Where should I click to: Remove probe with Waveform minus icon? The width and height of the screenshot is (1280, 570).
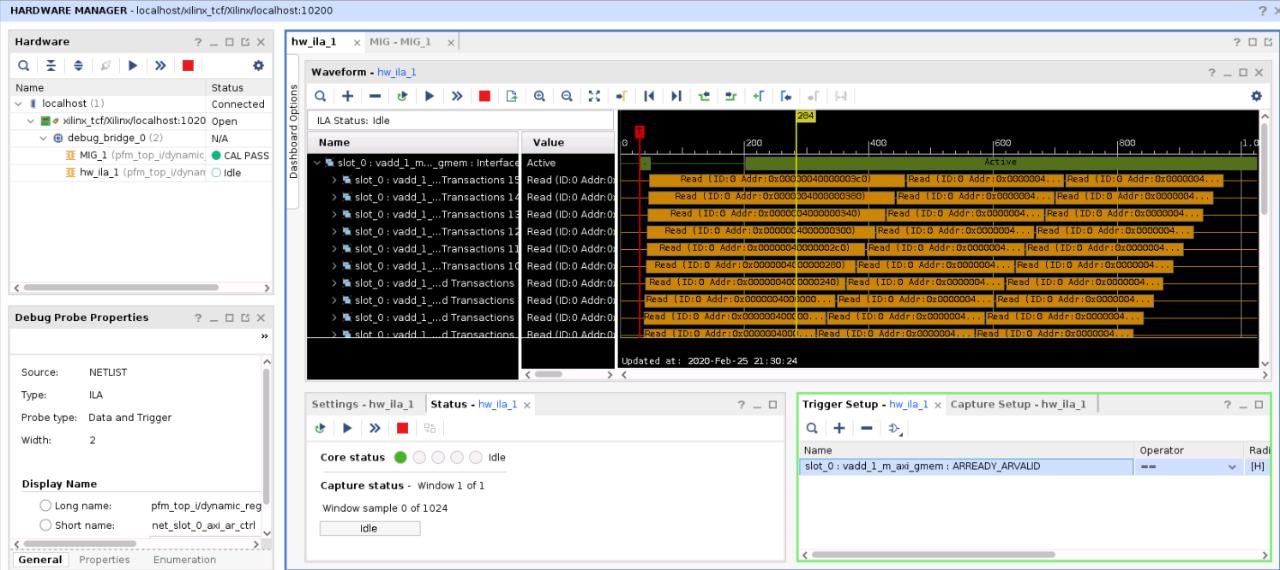(x=375, y=96)
